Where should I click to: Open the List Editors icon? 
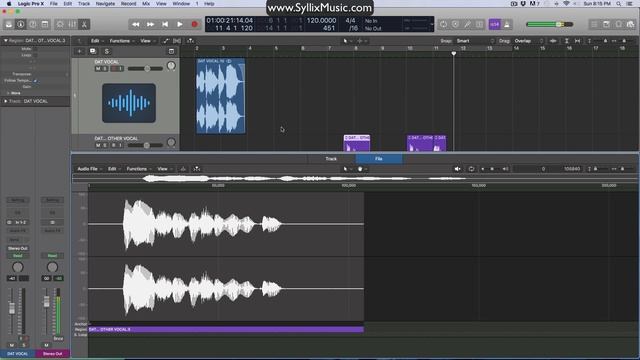click(x=594, y=24)
